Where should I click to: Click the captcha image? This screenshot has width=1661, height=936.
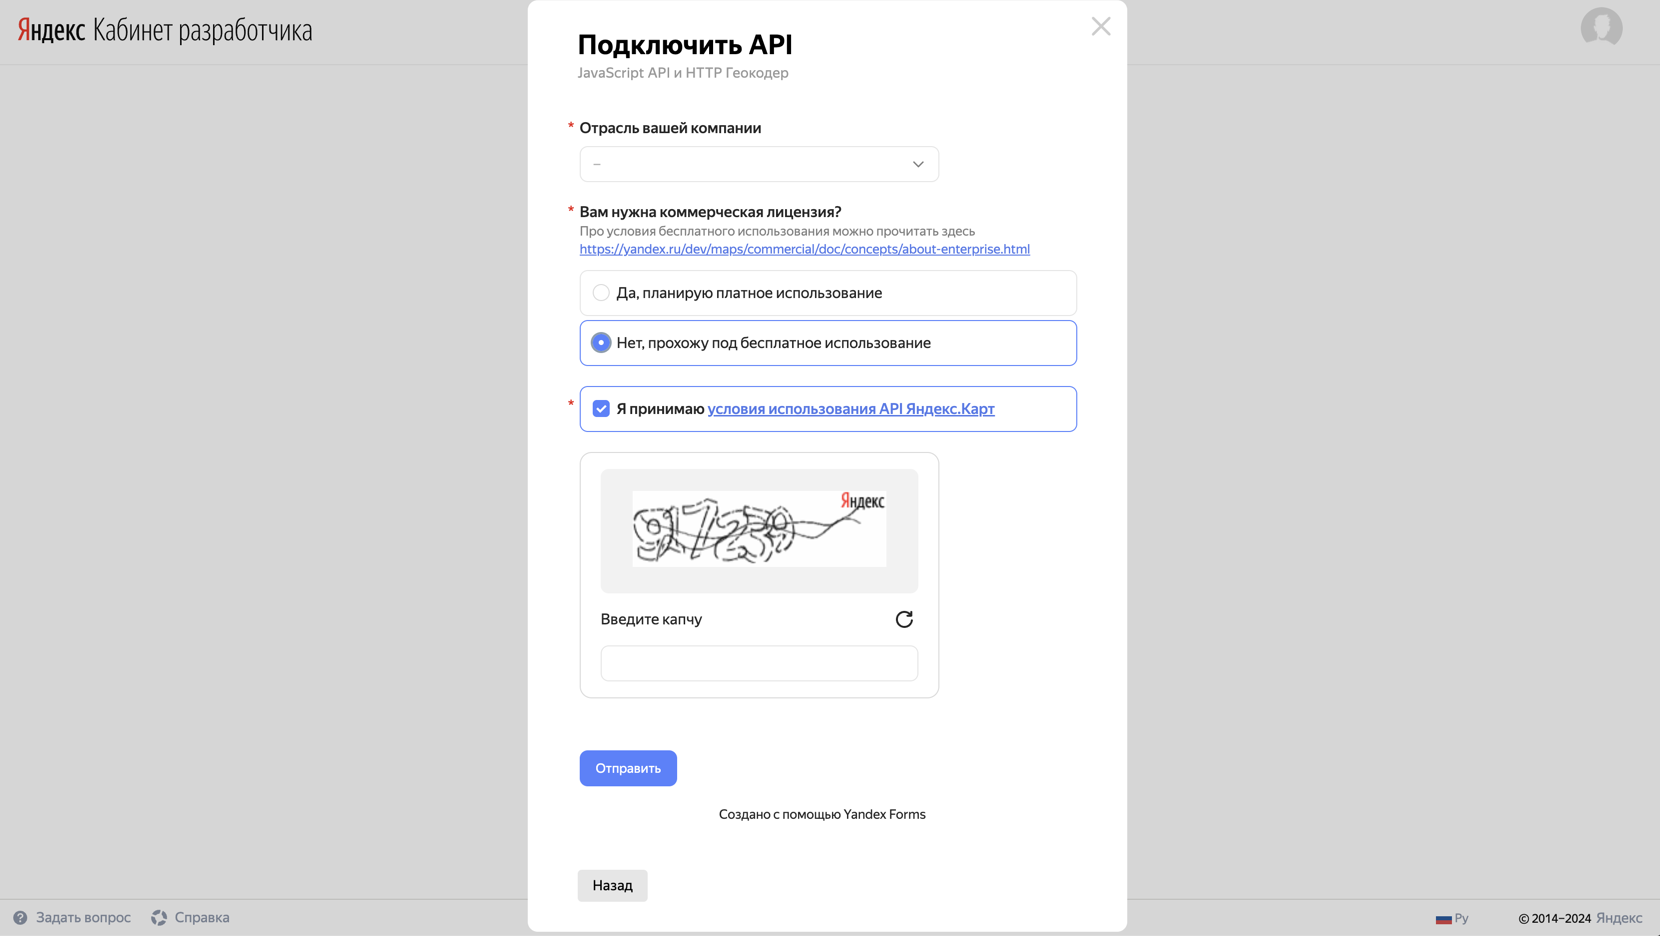click(759, 529)
